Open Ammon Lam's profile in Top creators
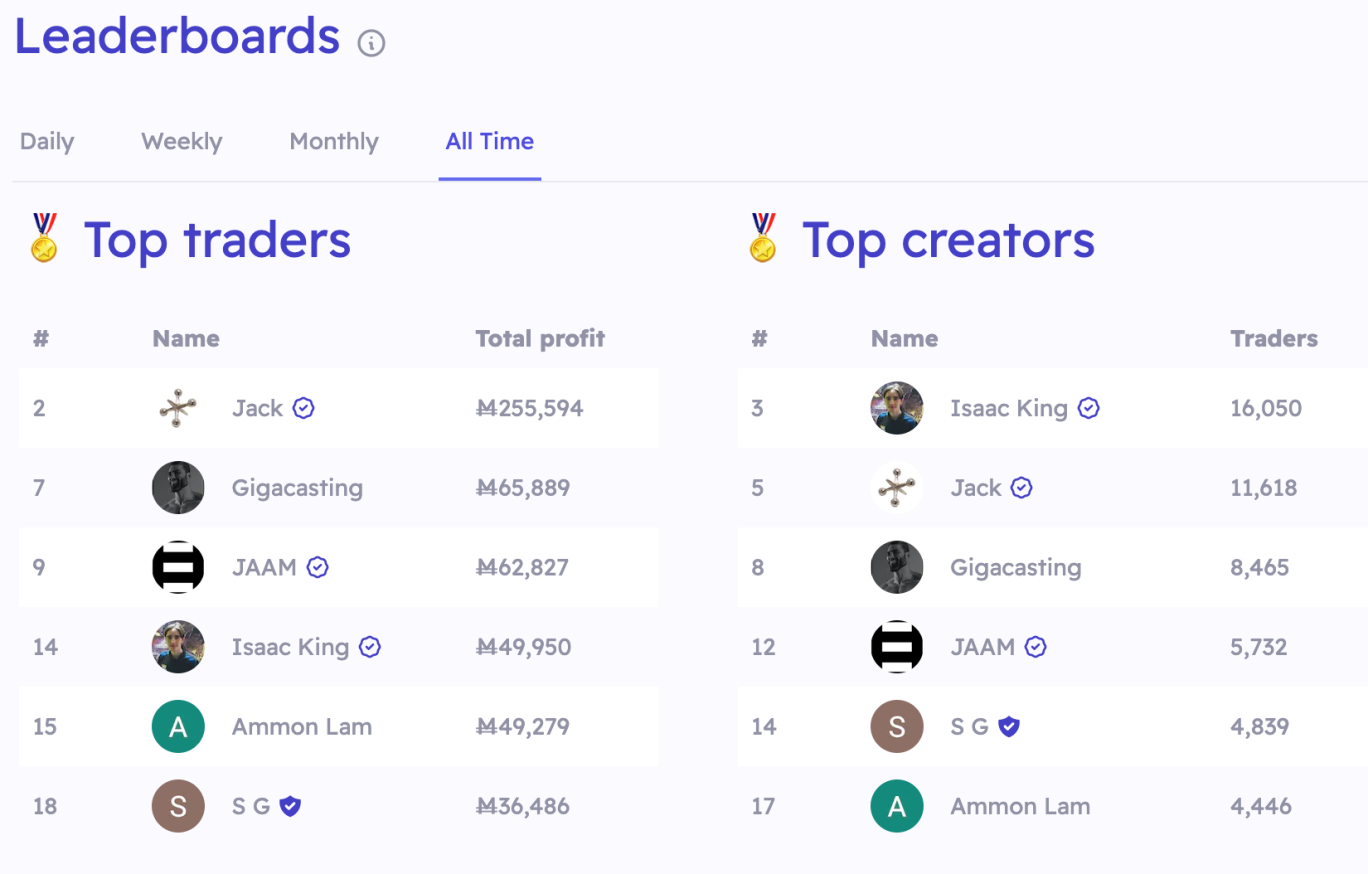 click(1020, 806)
